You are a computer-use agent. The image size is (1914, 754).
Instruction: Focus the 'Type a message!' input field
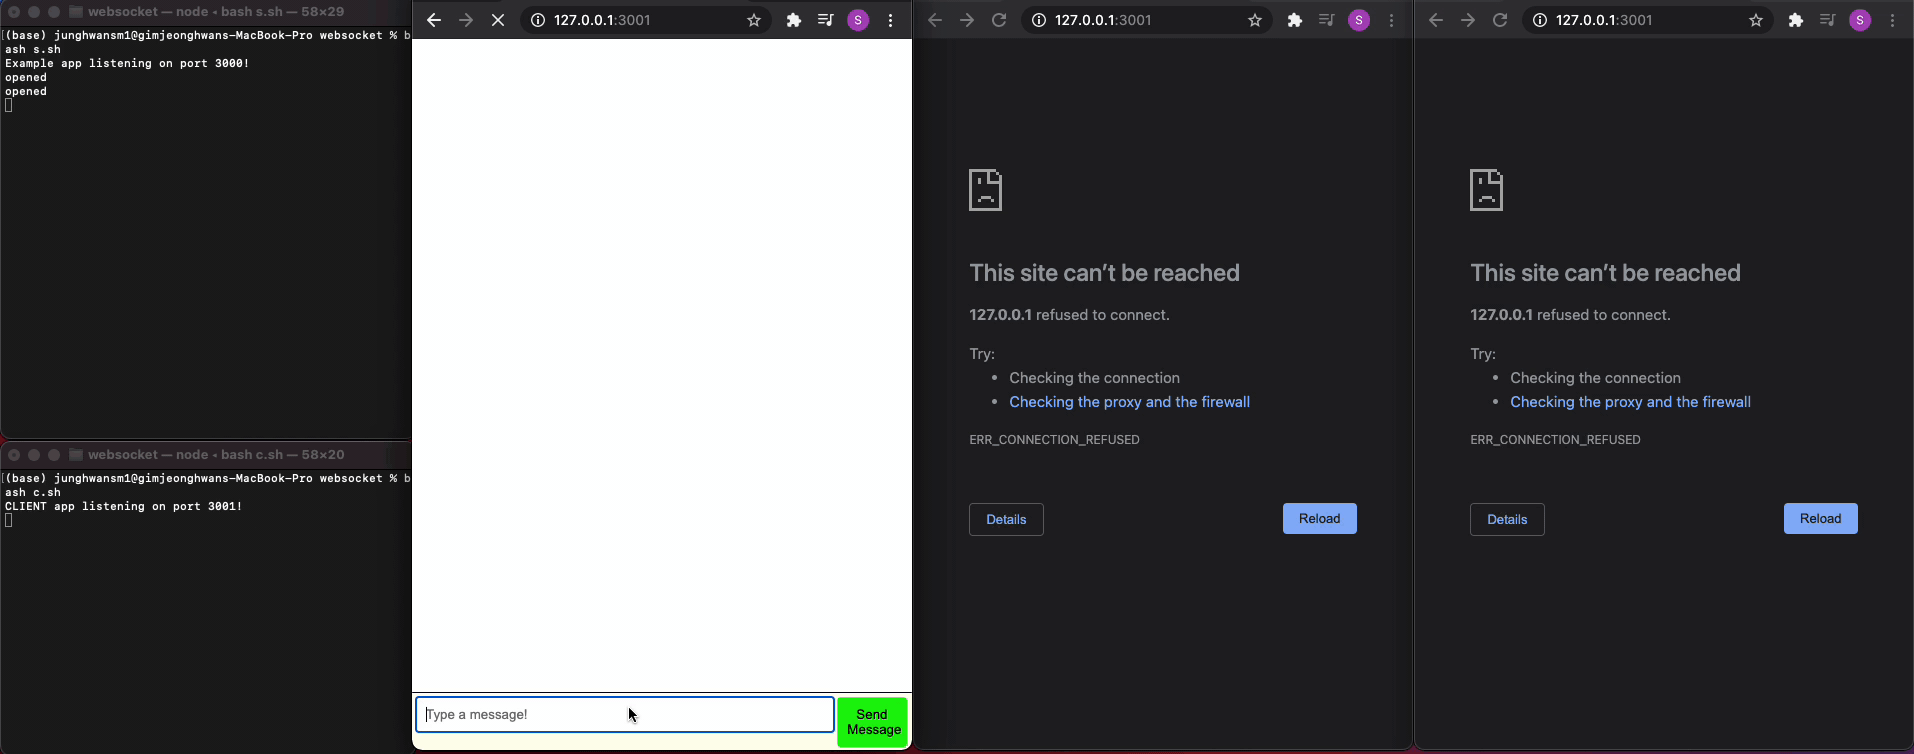[625, 714]
